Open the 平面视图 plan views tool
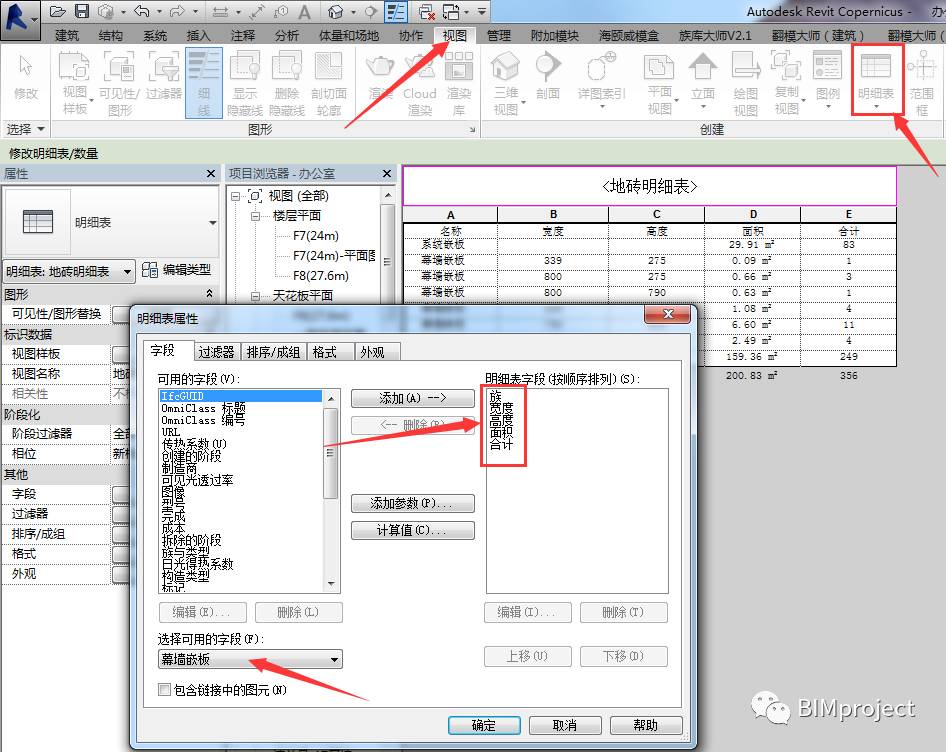This screenshot has width=946, height=752. click(660, 83)
